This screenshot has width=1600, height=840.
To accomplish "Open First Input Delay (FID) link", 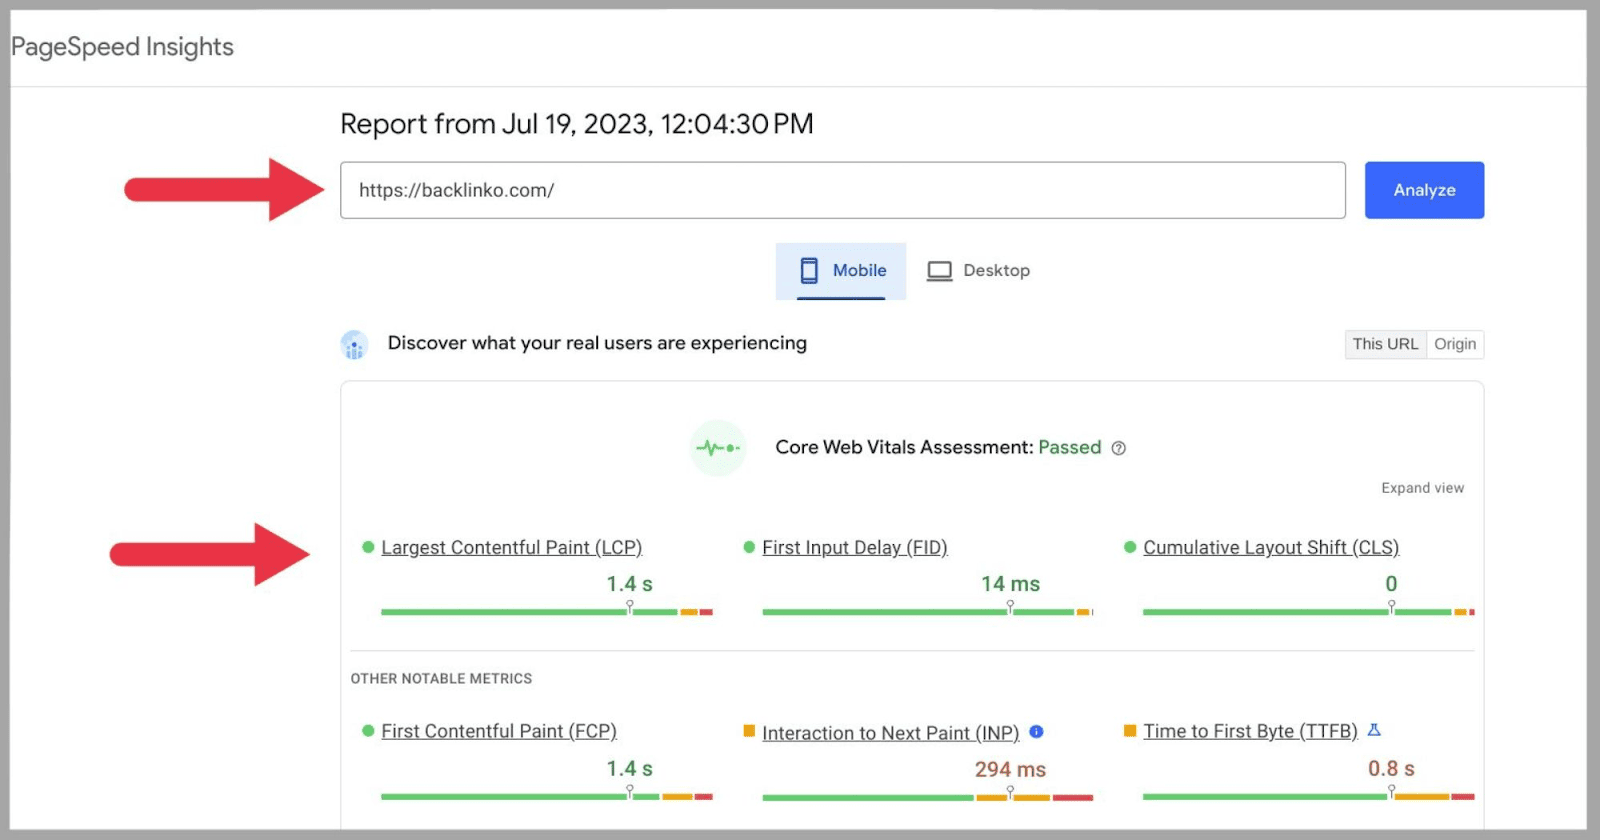I will [x=854, y=548].
